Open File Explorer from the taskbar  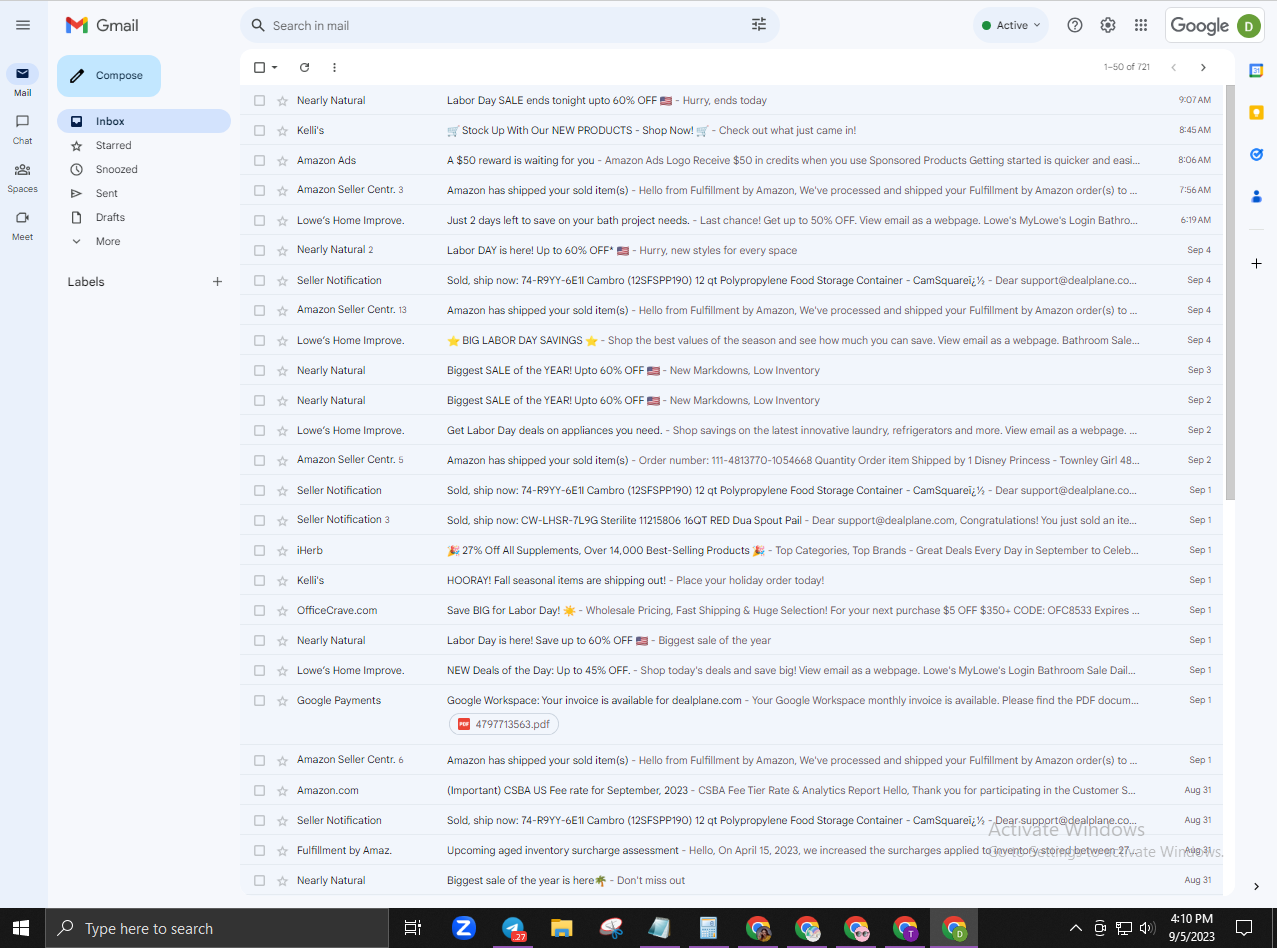[x=562, y=928]
